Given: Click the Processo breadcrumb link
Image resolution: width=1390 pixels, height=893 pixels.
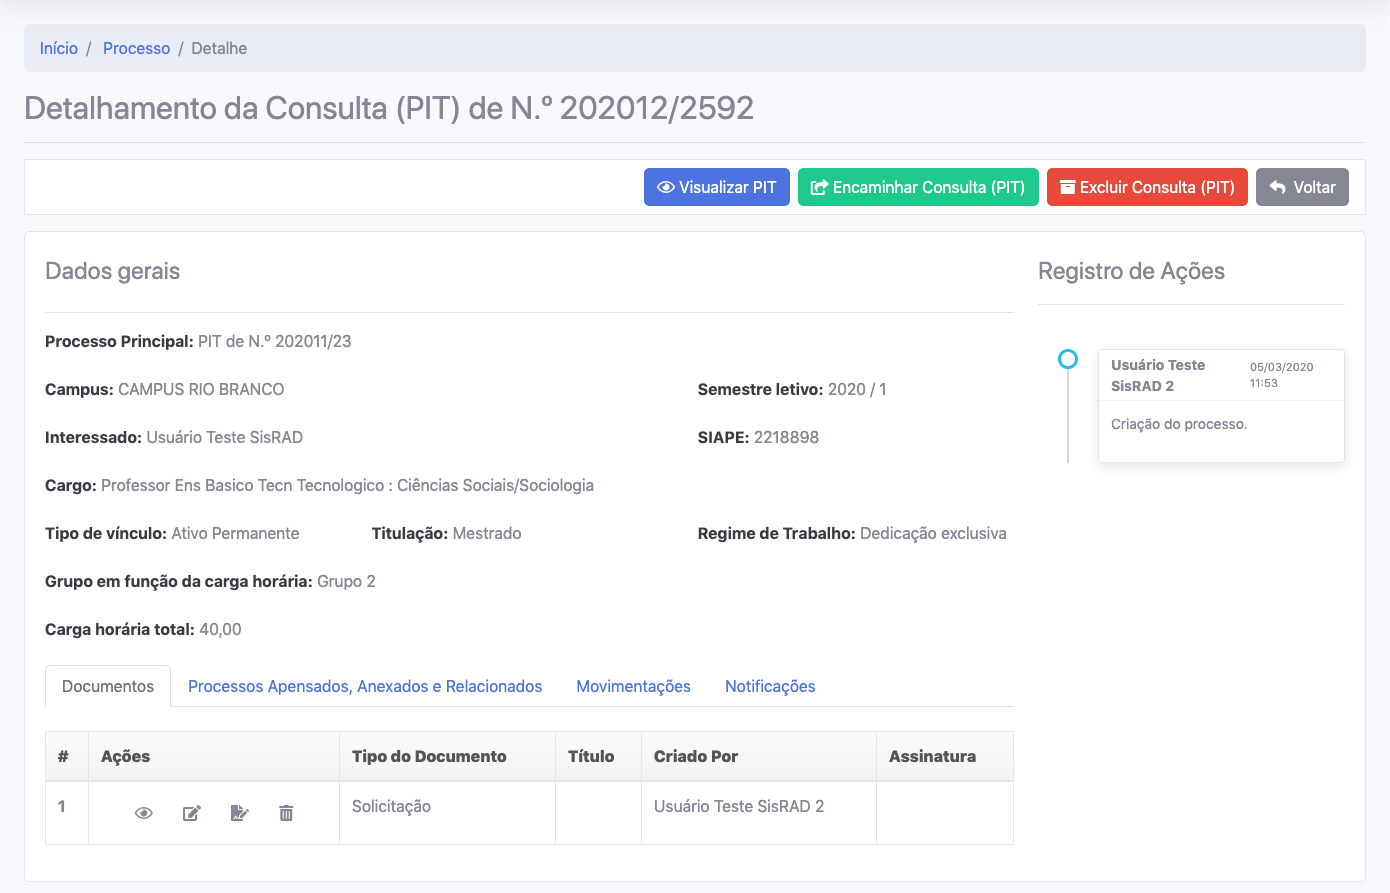Looking at the screenshot, I should (136, 48).
